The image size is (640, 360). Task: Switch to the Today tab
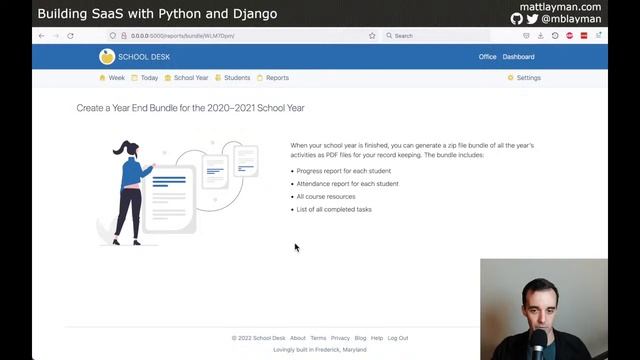tap(149, 78)
